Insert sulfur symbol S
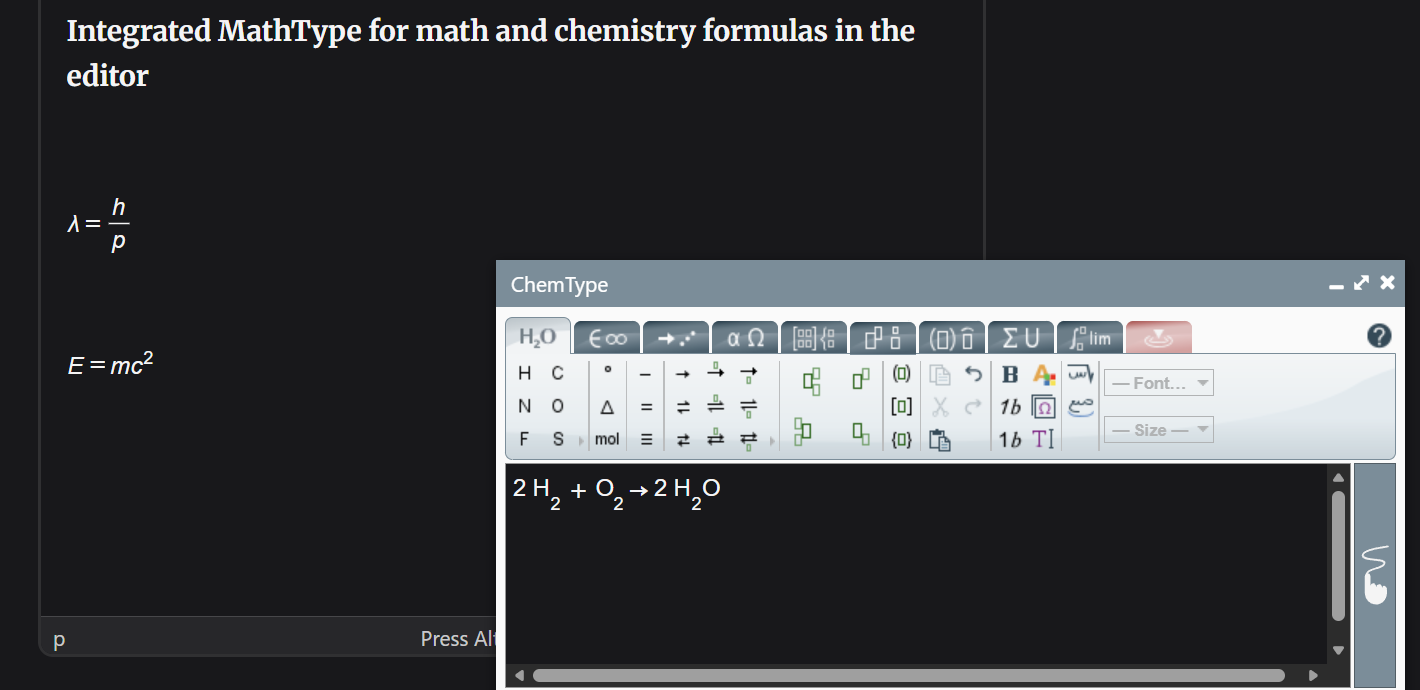The width and height of the screenshot is (1420, 690). click(557, 439)
